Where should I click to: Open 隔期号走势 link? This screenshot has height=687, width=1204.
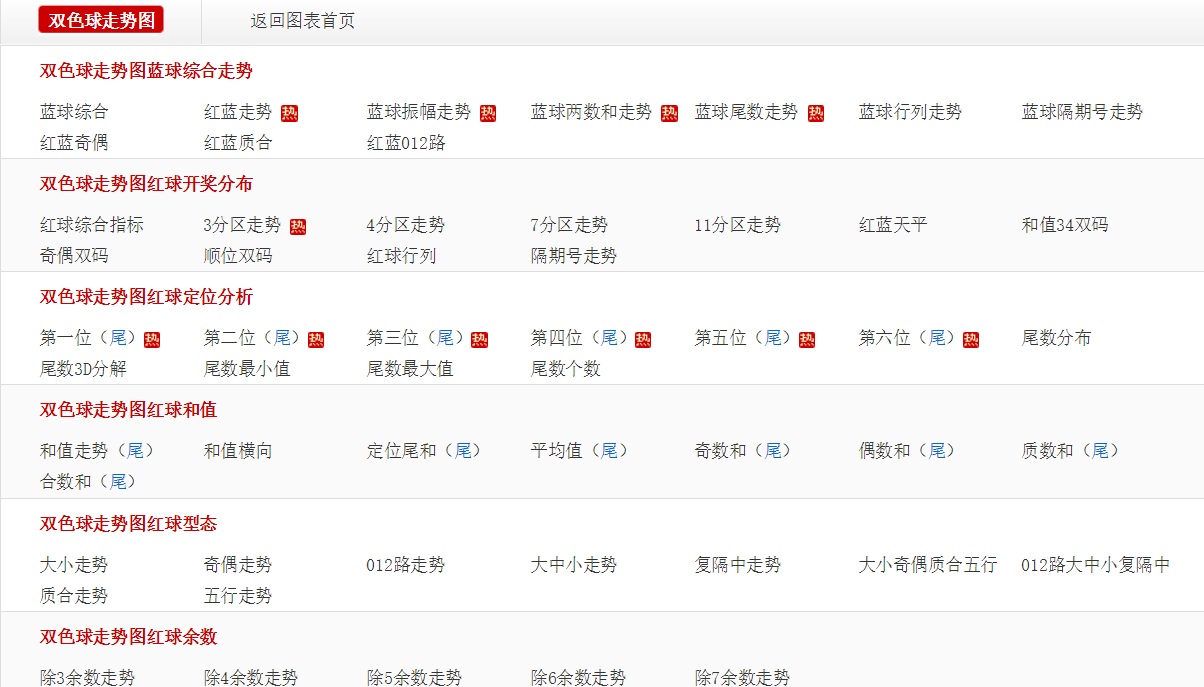574,256
